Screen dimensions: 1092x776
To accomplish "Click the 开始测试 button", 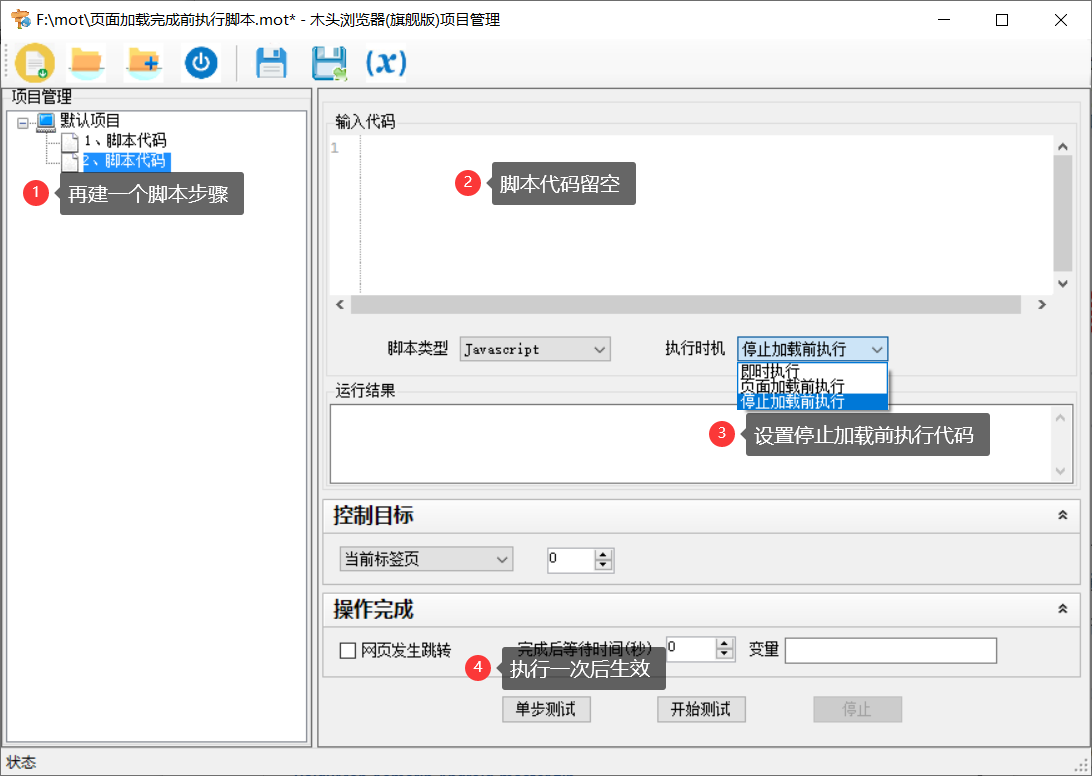I will pos(701,709).
